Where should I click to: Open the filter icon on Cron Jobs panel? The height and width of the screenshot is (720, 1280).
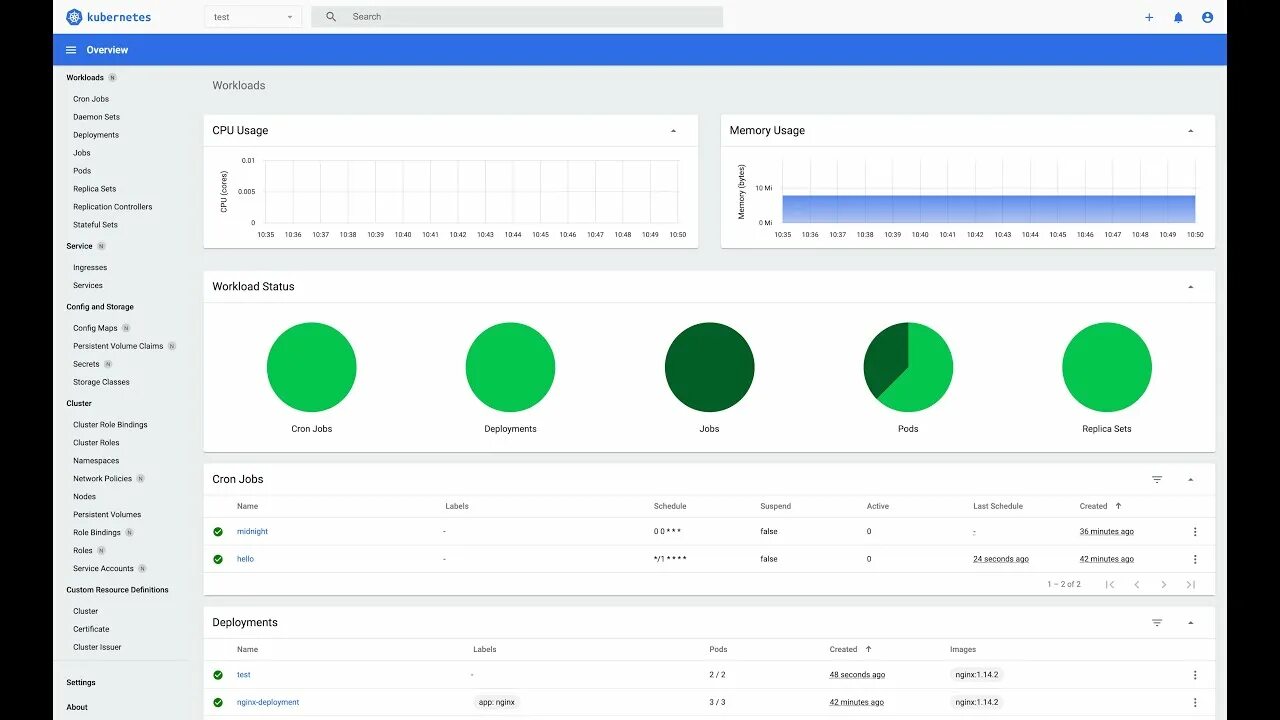click(1157, 480)
